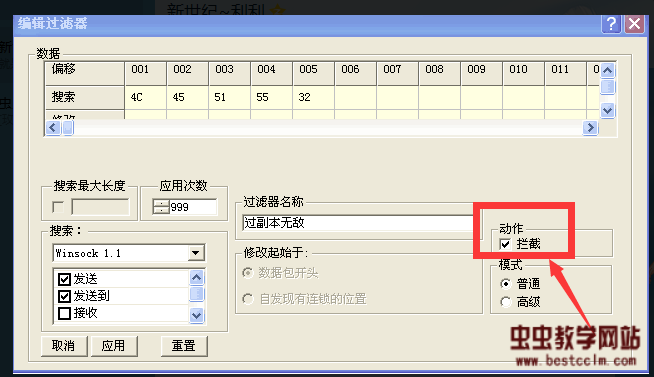Uncheck the 发送到 checkbox
This screenshot has width=654, height=377.
tap(64, 296)
